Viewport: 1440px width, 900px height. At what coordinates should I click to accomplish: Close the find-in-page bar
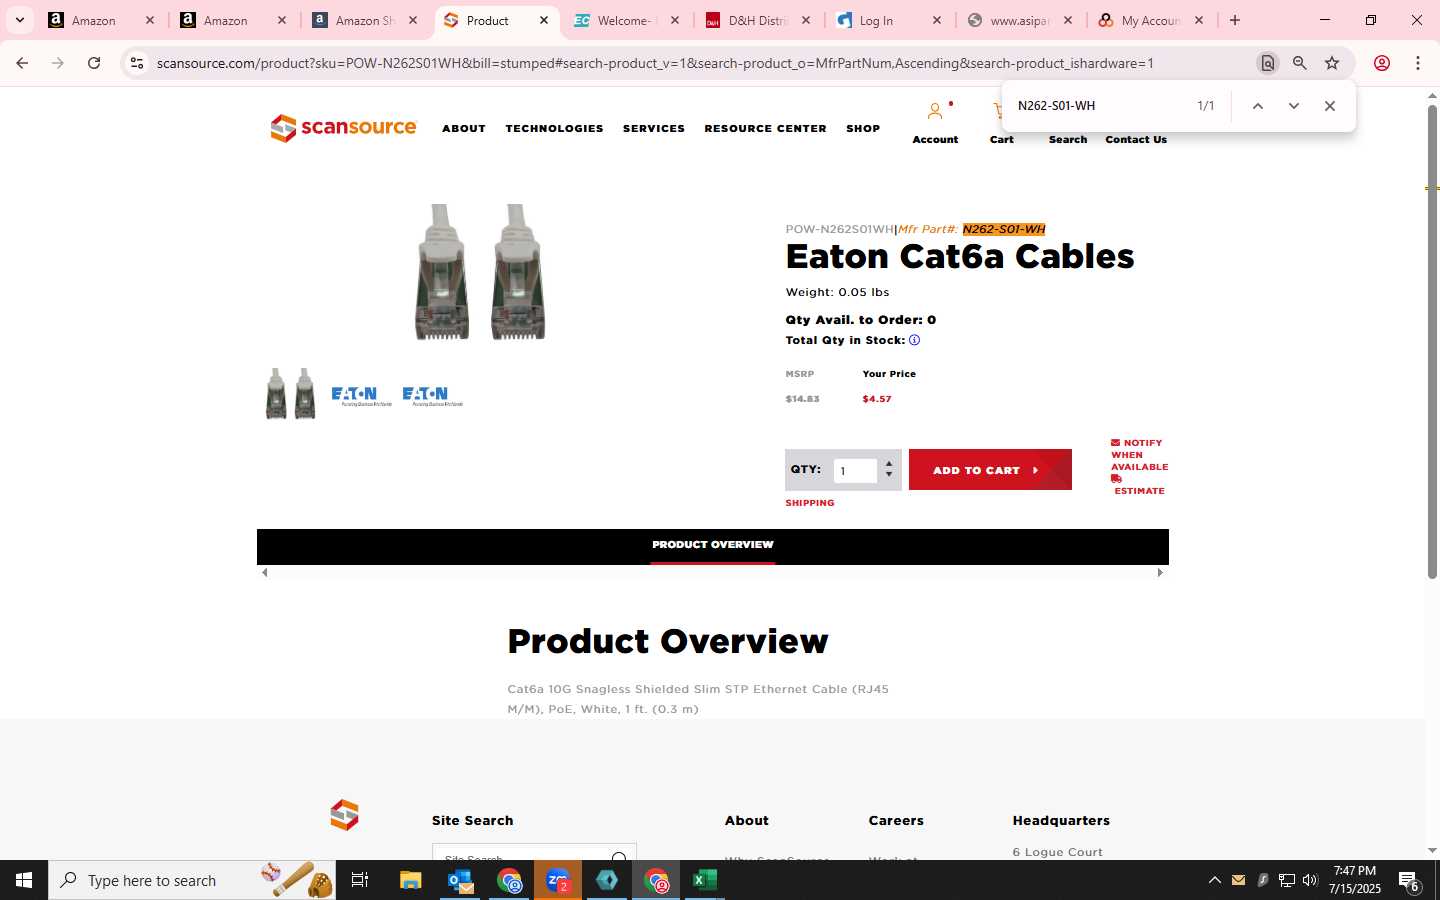click(1329, 106)
